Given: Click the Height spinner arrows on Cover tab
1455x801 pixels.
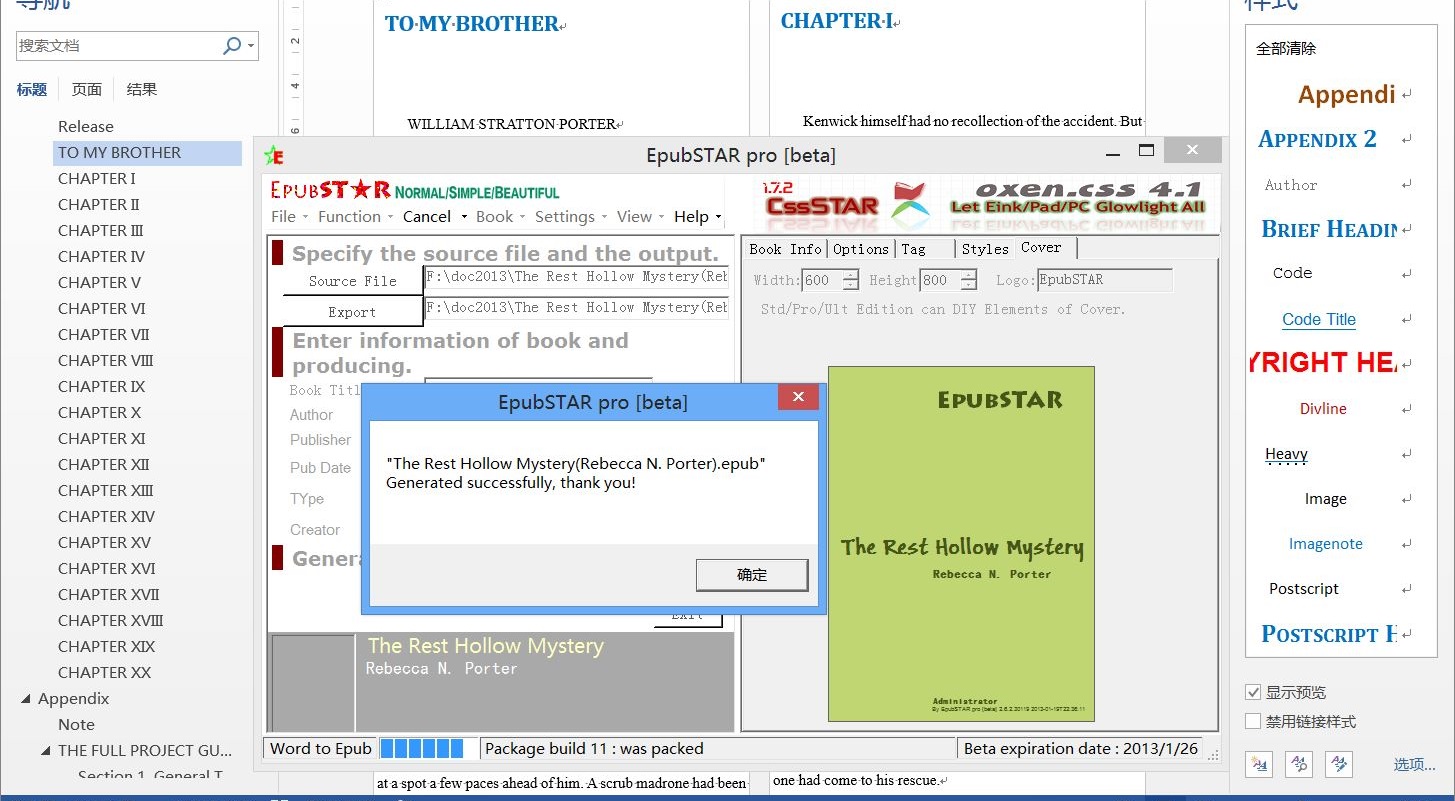Looking at the screenshot, I should pos(968,280).
